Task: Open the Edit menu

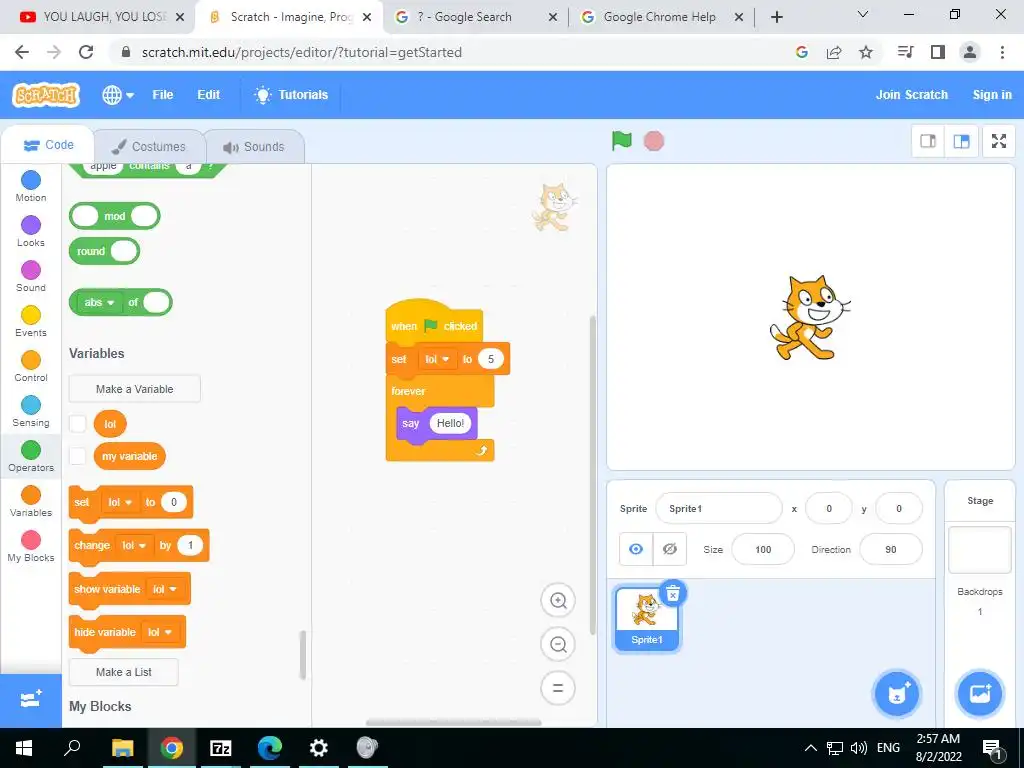Action: [x=208, y=95]
